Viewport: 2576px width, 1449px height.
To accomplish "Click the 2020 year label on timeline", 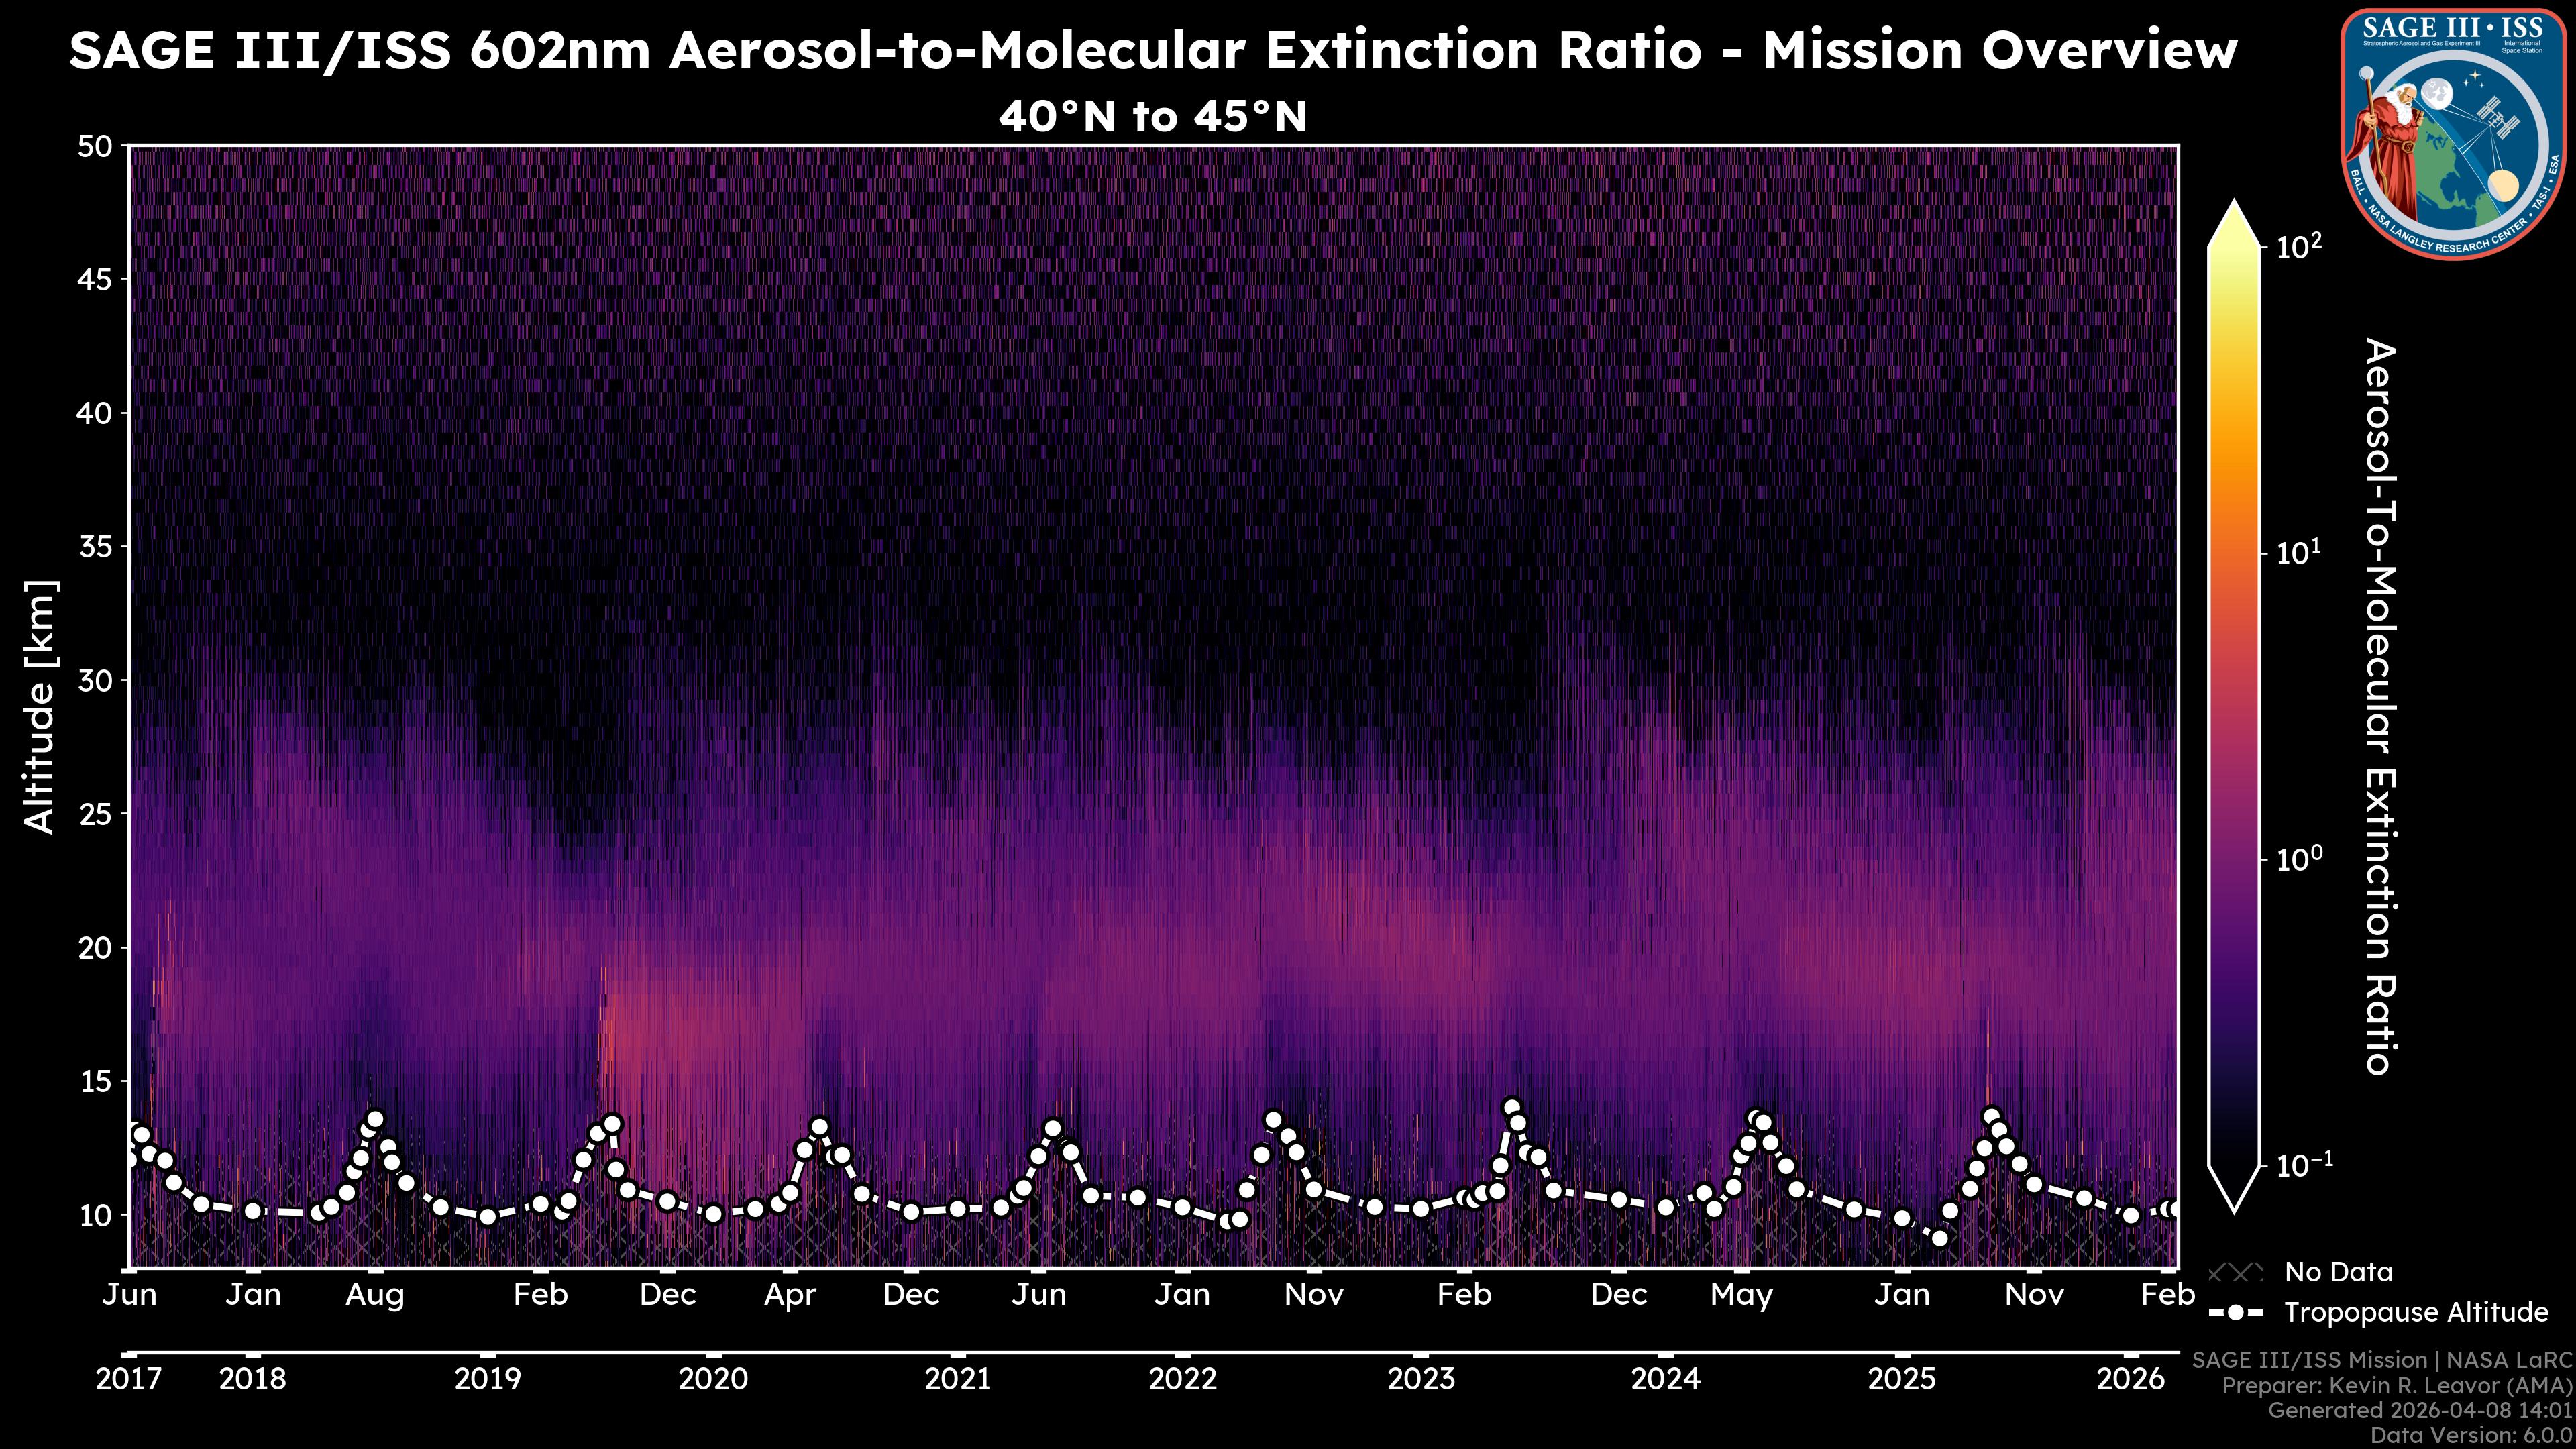I will point(713,1379).
